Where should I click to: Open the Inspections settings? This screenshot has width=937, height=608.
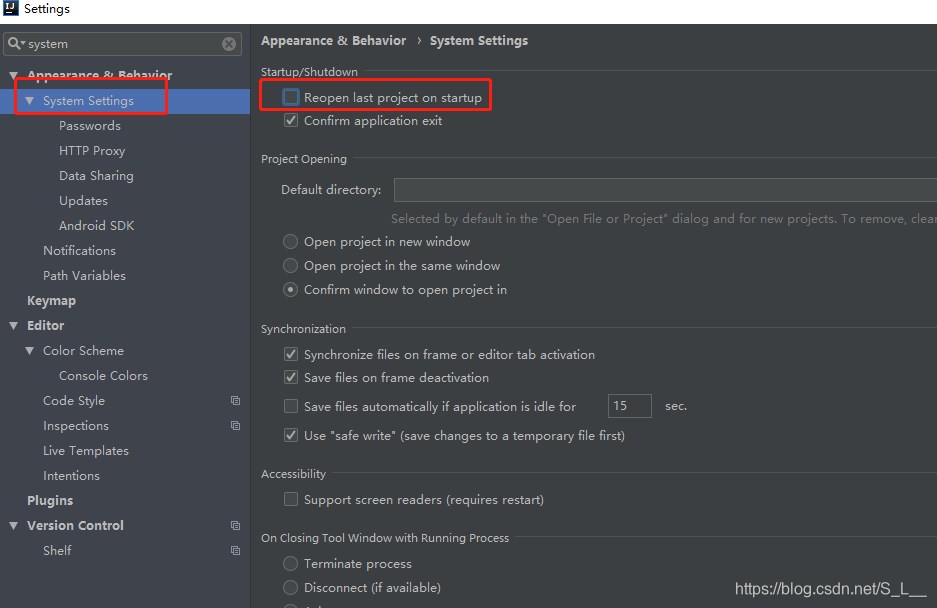pyautogui.click(x=76, y=426)
